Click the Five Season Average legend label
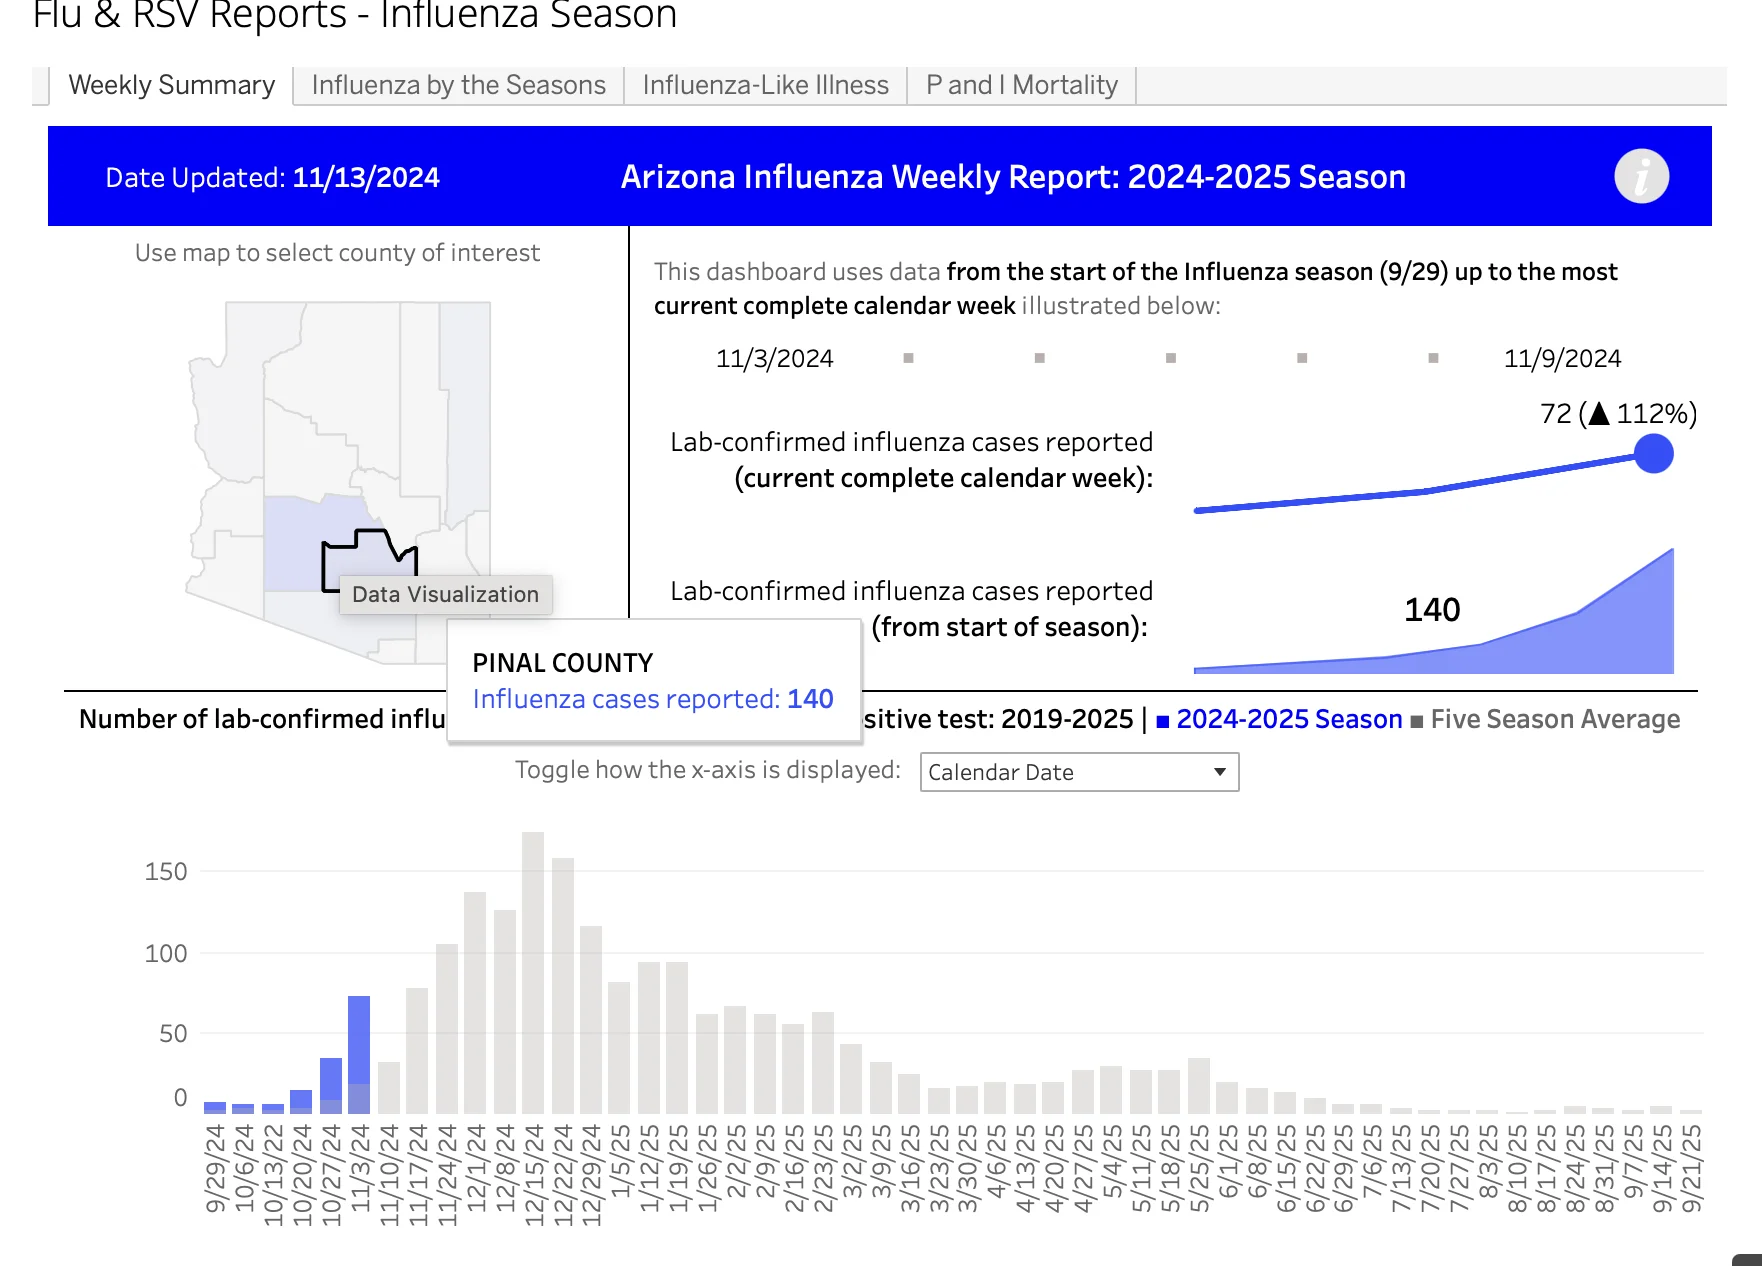Screen dimensions: 1762x1266 [x=1555, y=719]
